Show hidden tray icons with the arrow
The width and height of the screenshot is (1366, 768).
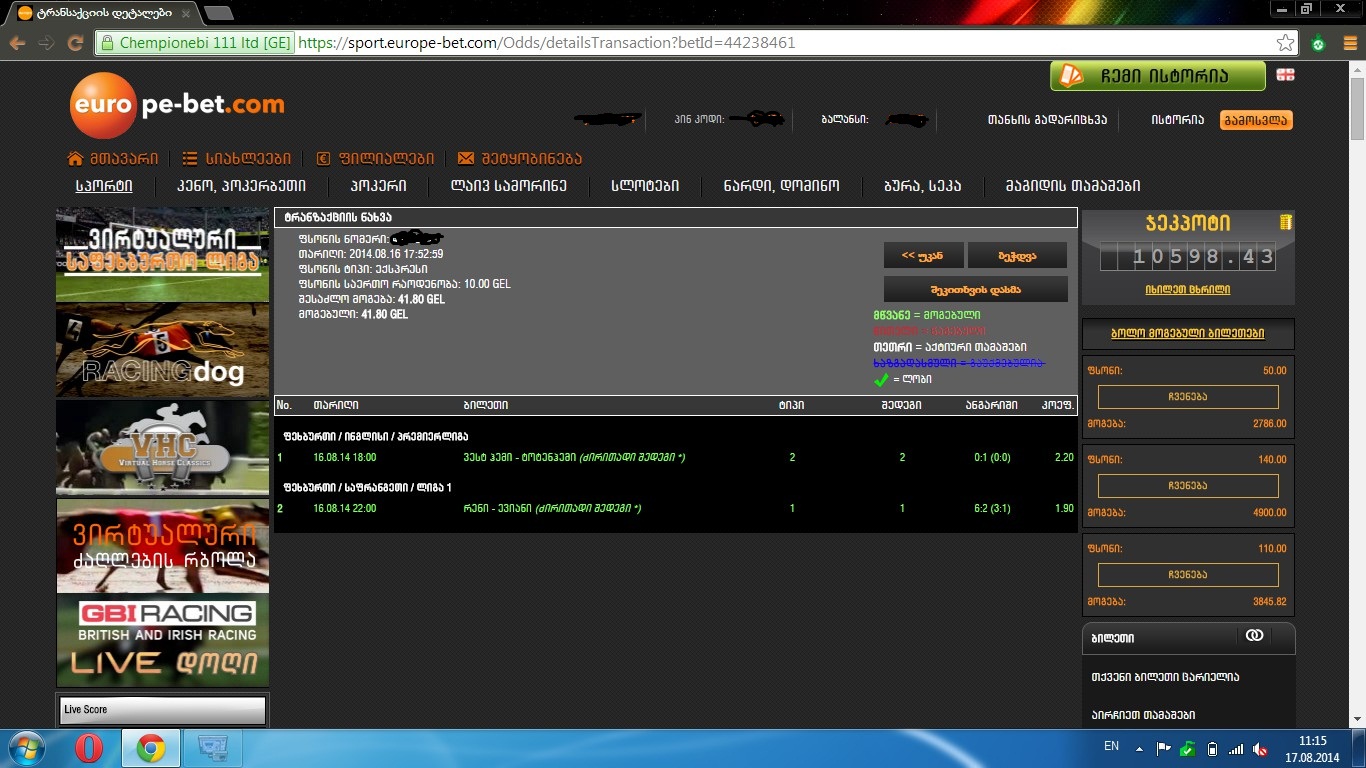pyautogui.click(x=1139, y=748)
